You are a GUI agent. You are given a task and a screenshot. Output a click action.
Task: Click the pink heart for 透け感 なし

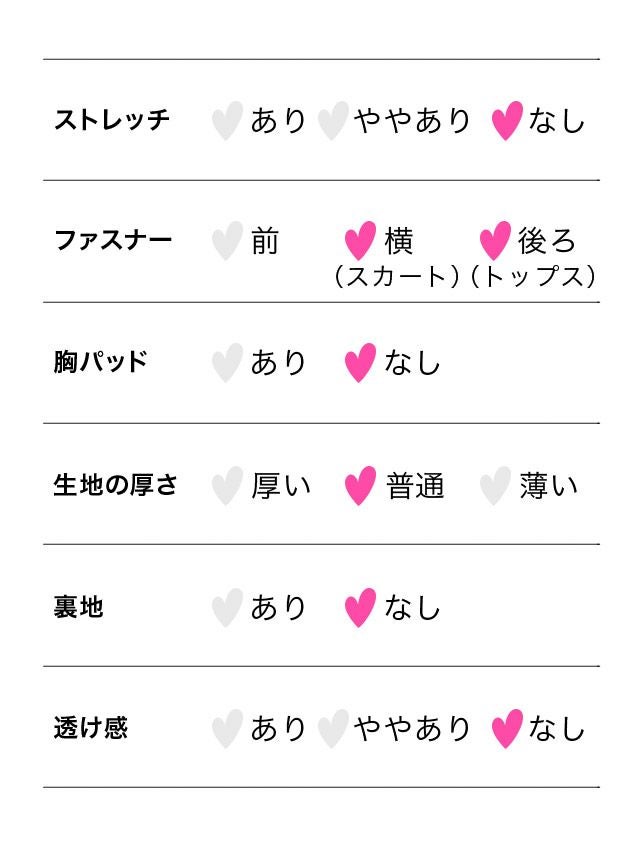[x=507, y=729]
